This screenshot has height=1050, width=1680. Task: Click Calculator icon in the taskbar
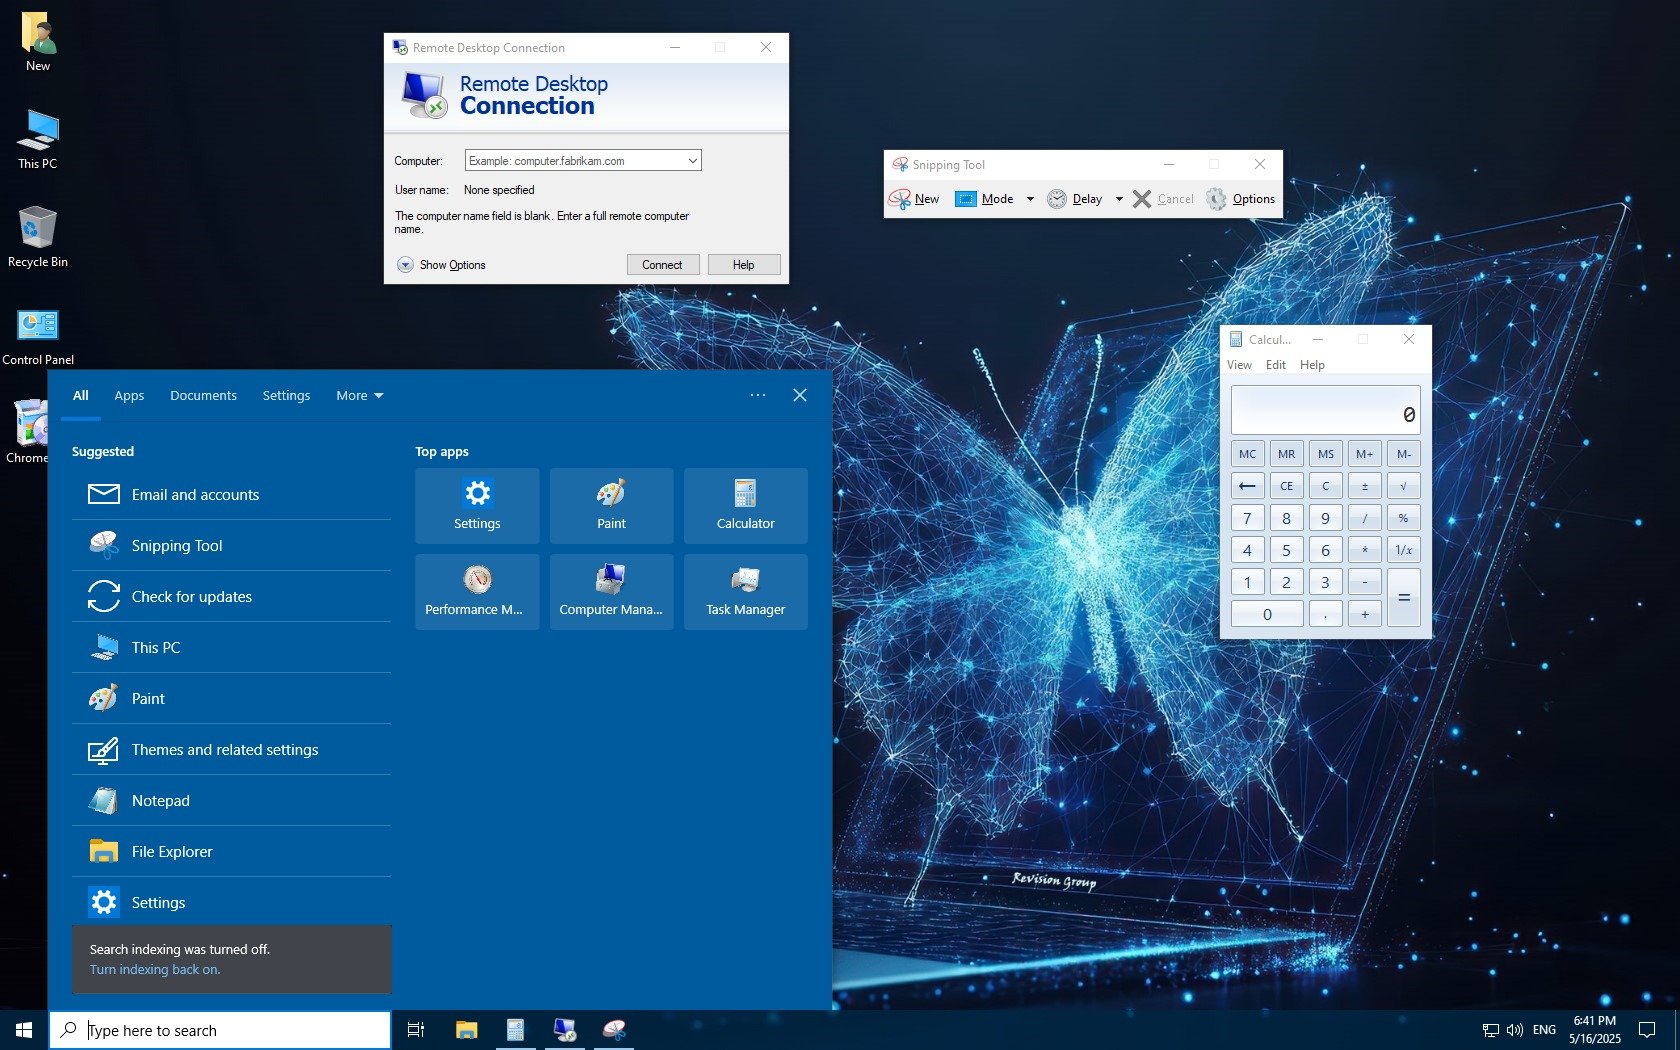tap(515, 1030)
